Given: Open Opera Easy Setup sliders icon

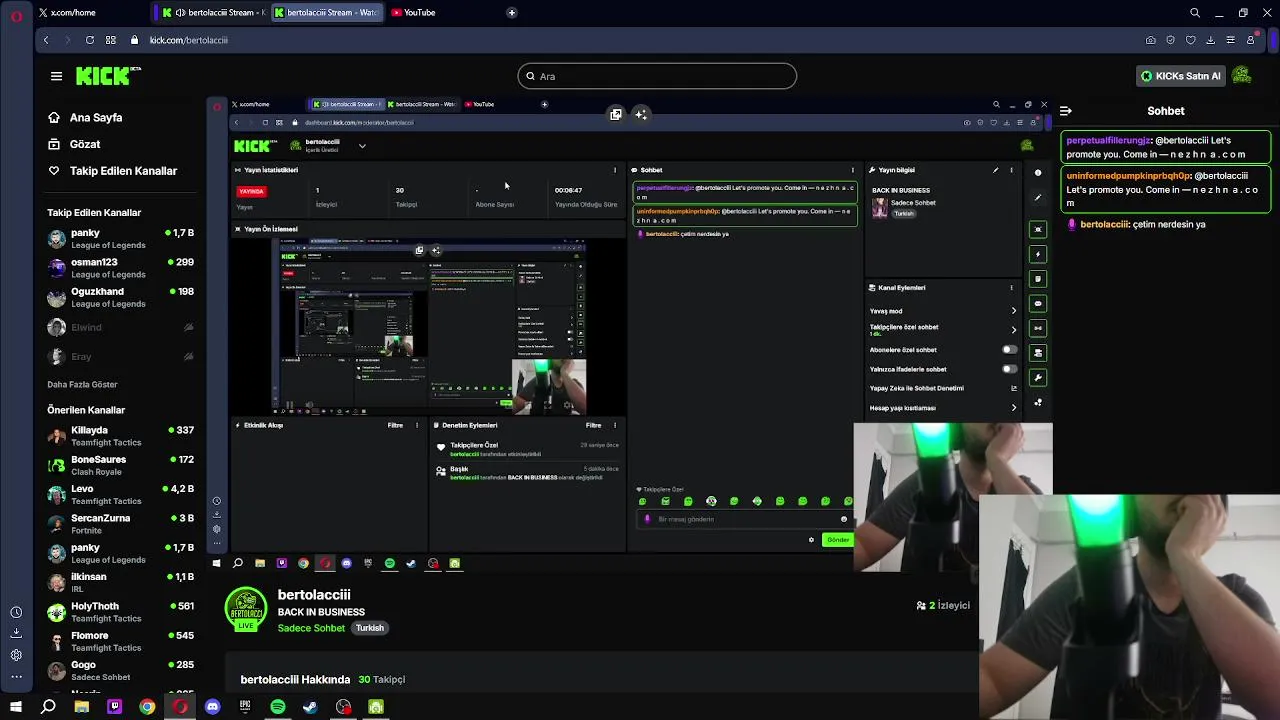Looking at the screenshot, I should pyautogui.click(x=1231, y=40).
